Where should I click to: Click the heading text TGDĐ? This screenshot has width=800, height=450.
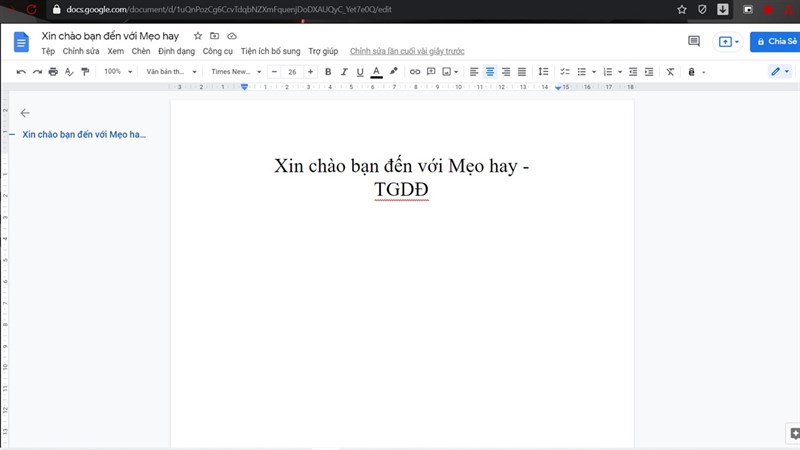click(x=402, y=189)
